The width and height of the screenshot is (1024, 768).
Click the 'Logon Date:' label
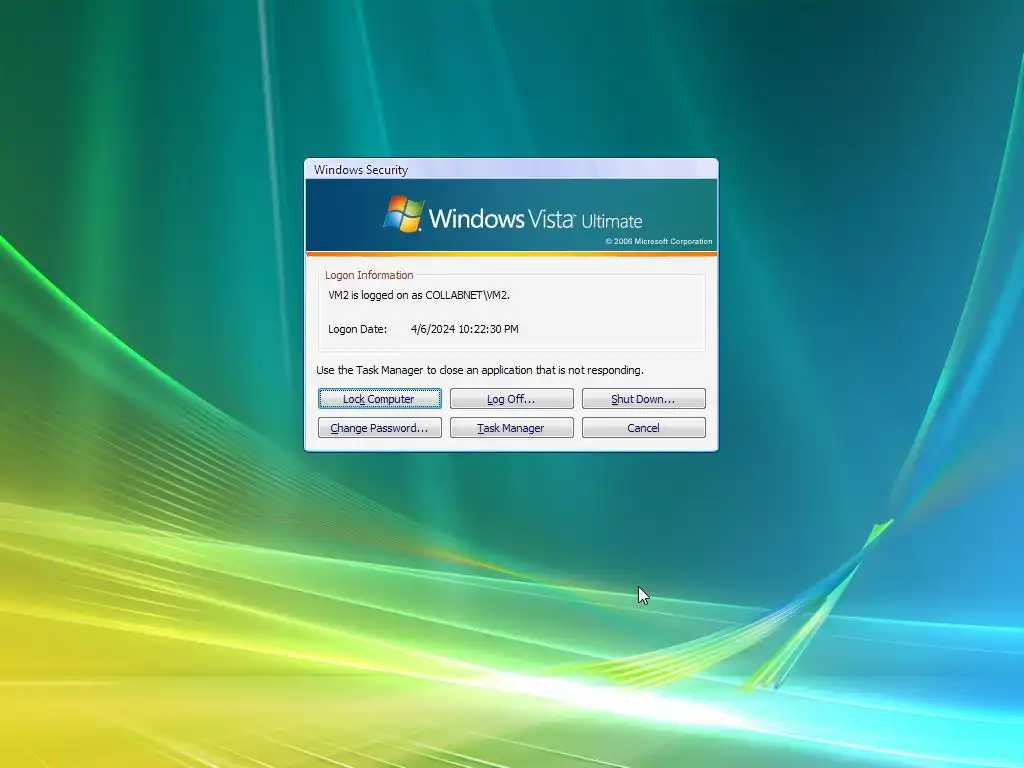(x=357, y=329)
